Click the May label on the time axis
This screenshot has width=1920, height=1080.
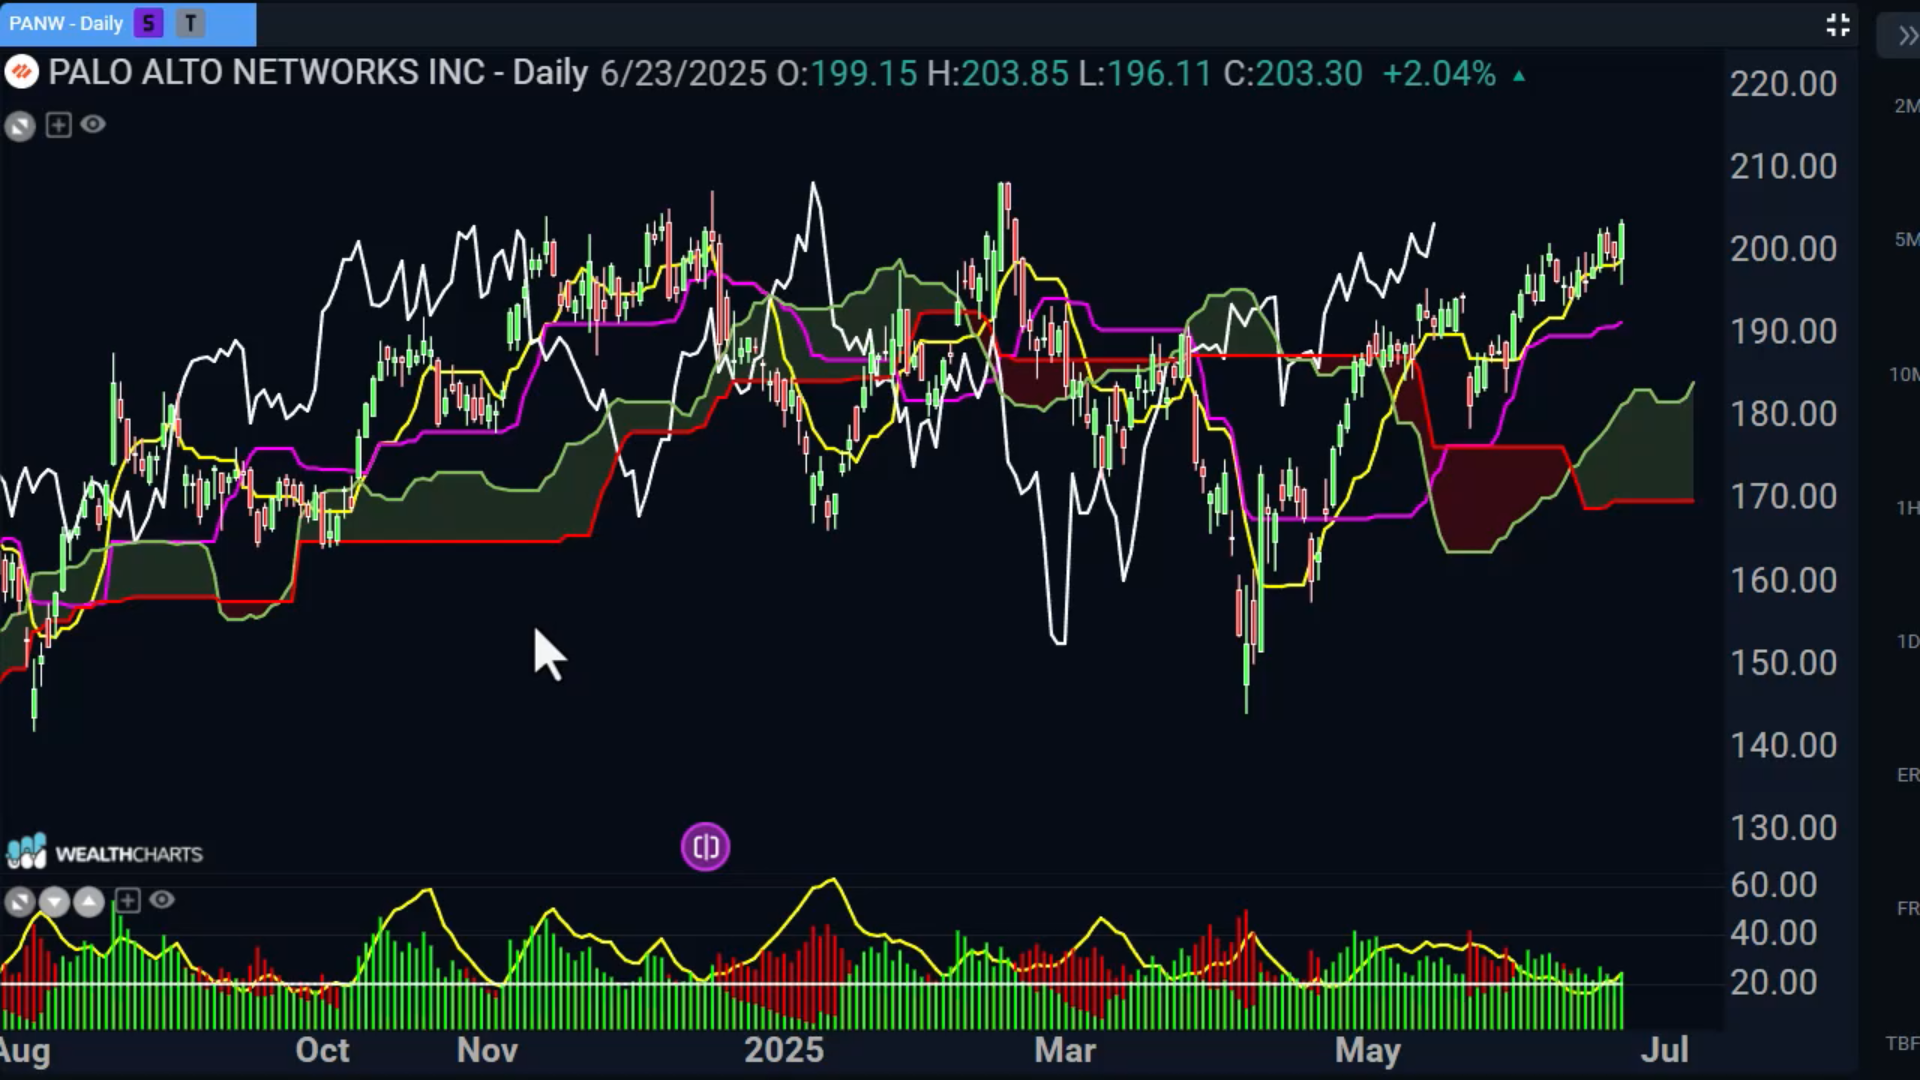point(1368,1051)
